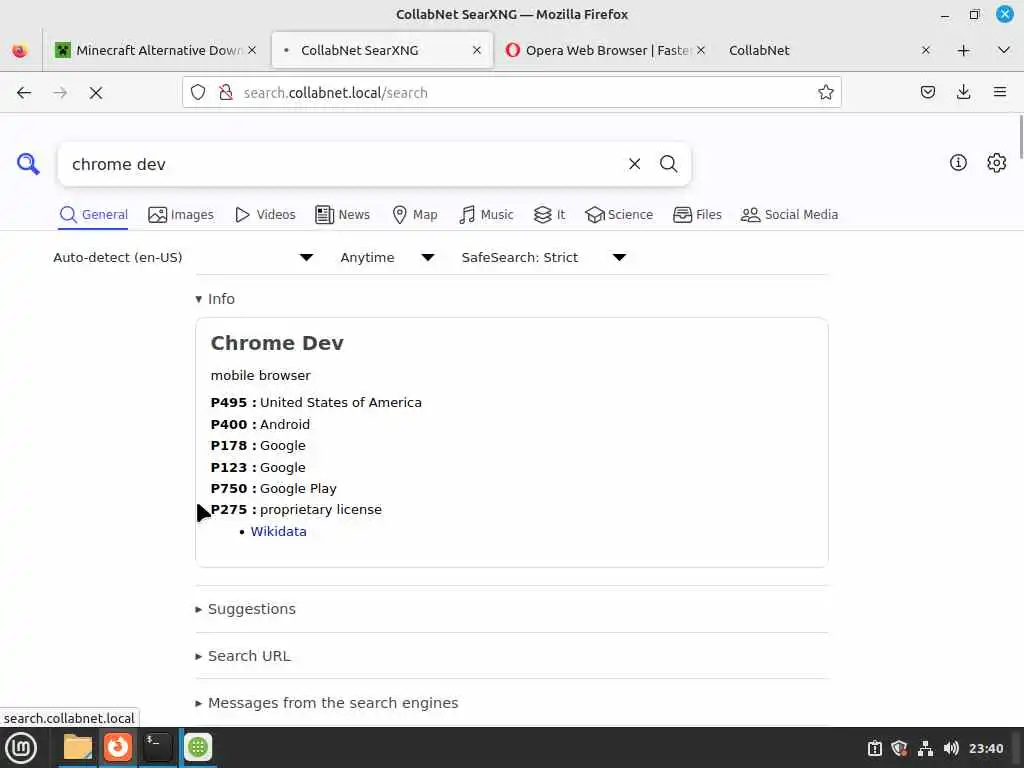Bookmark this page with the star
Viewport: 1024px width, 768px height.
[825, 92]
